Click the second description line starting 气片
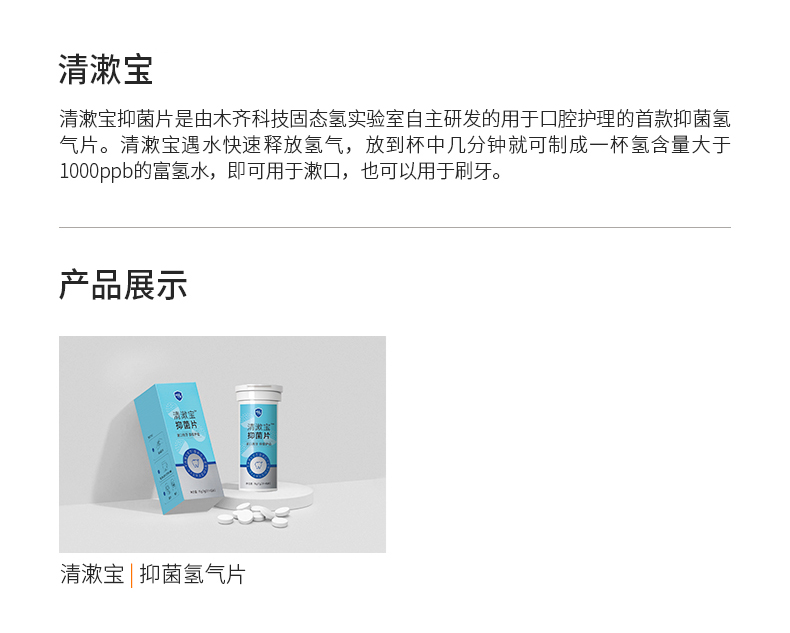 [x=395, y=145]
